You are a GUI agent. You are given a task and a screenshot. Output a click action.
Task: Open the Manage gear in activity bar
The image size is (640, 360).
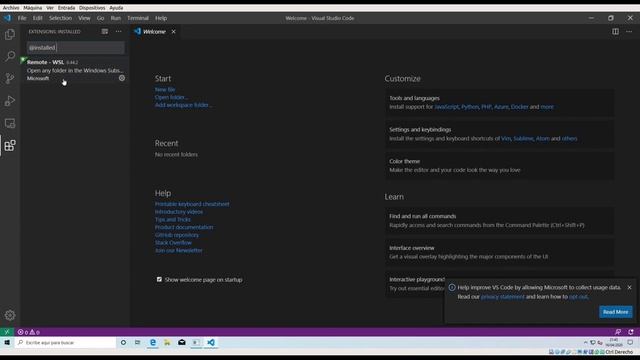click(10, 315)
